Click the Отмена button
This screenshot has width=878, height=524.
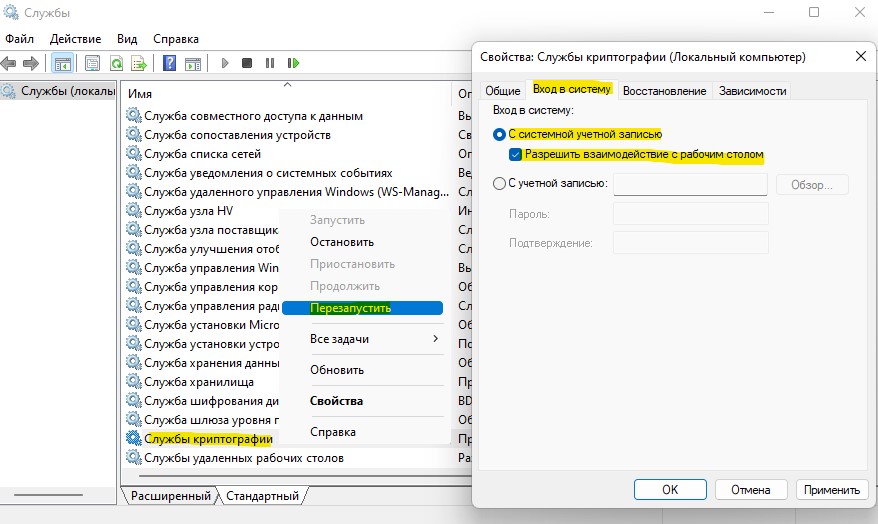[751, 489]
